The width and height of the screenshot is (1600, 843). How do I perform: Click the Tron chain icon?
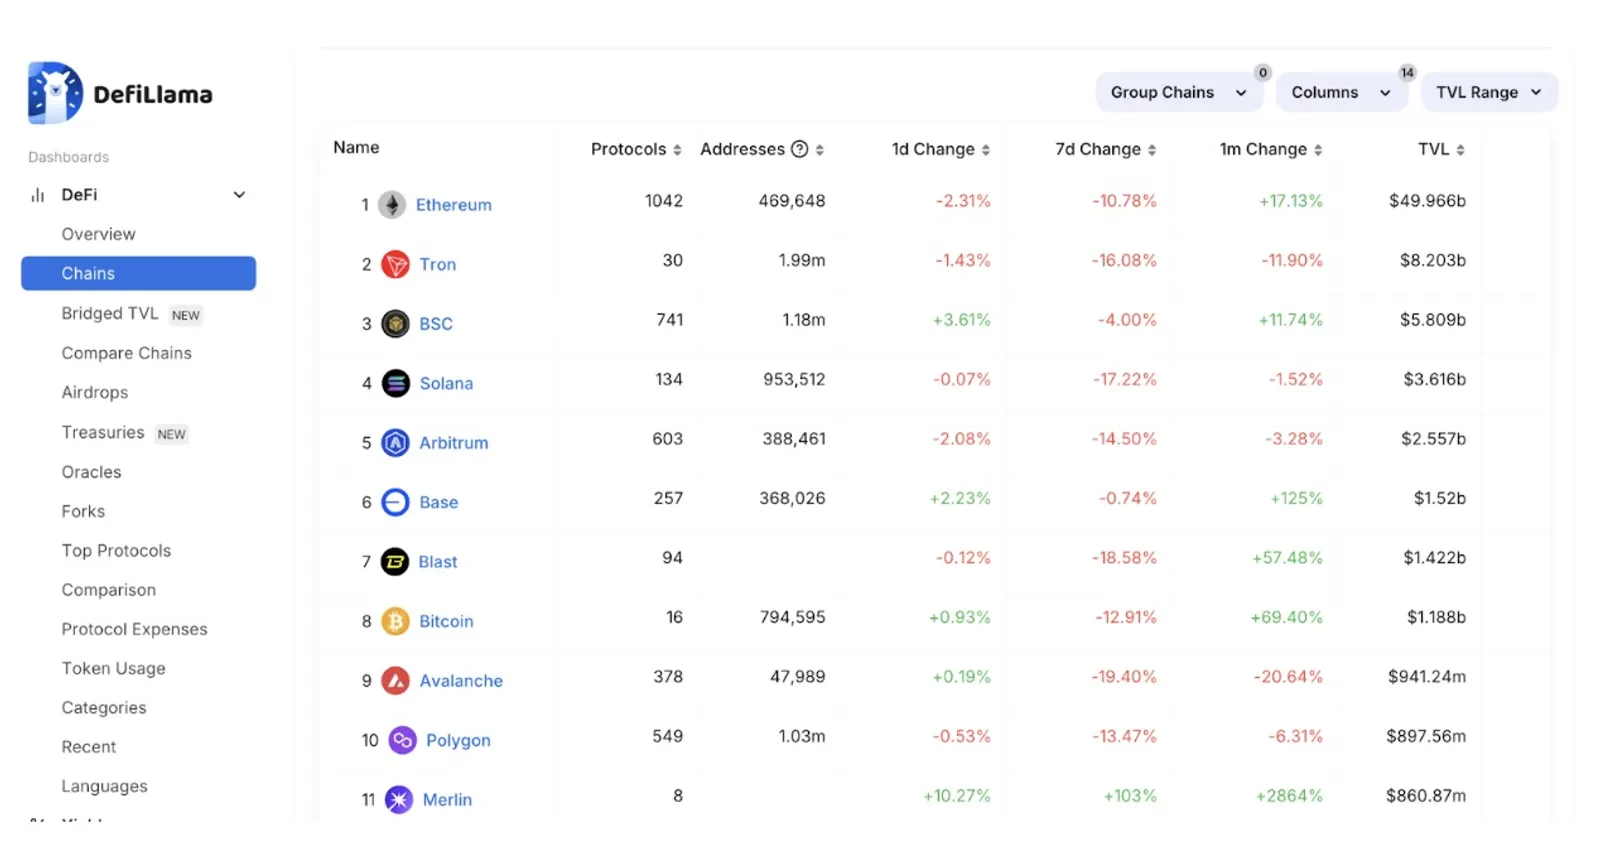396,264
